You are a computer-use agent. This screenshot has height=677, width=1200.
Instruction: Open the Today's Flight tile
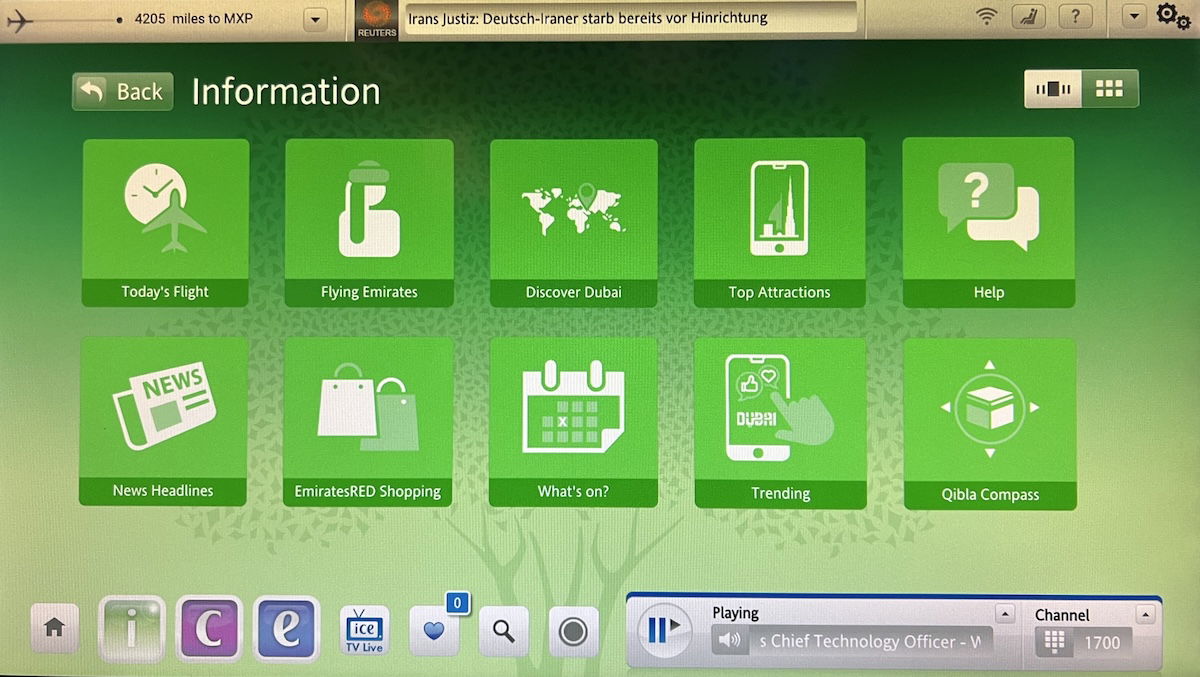click(x=165, y=222)
